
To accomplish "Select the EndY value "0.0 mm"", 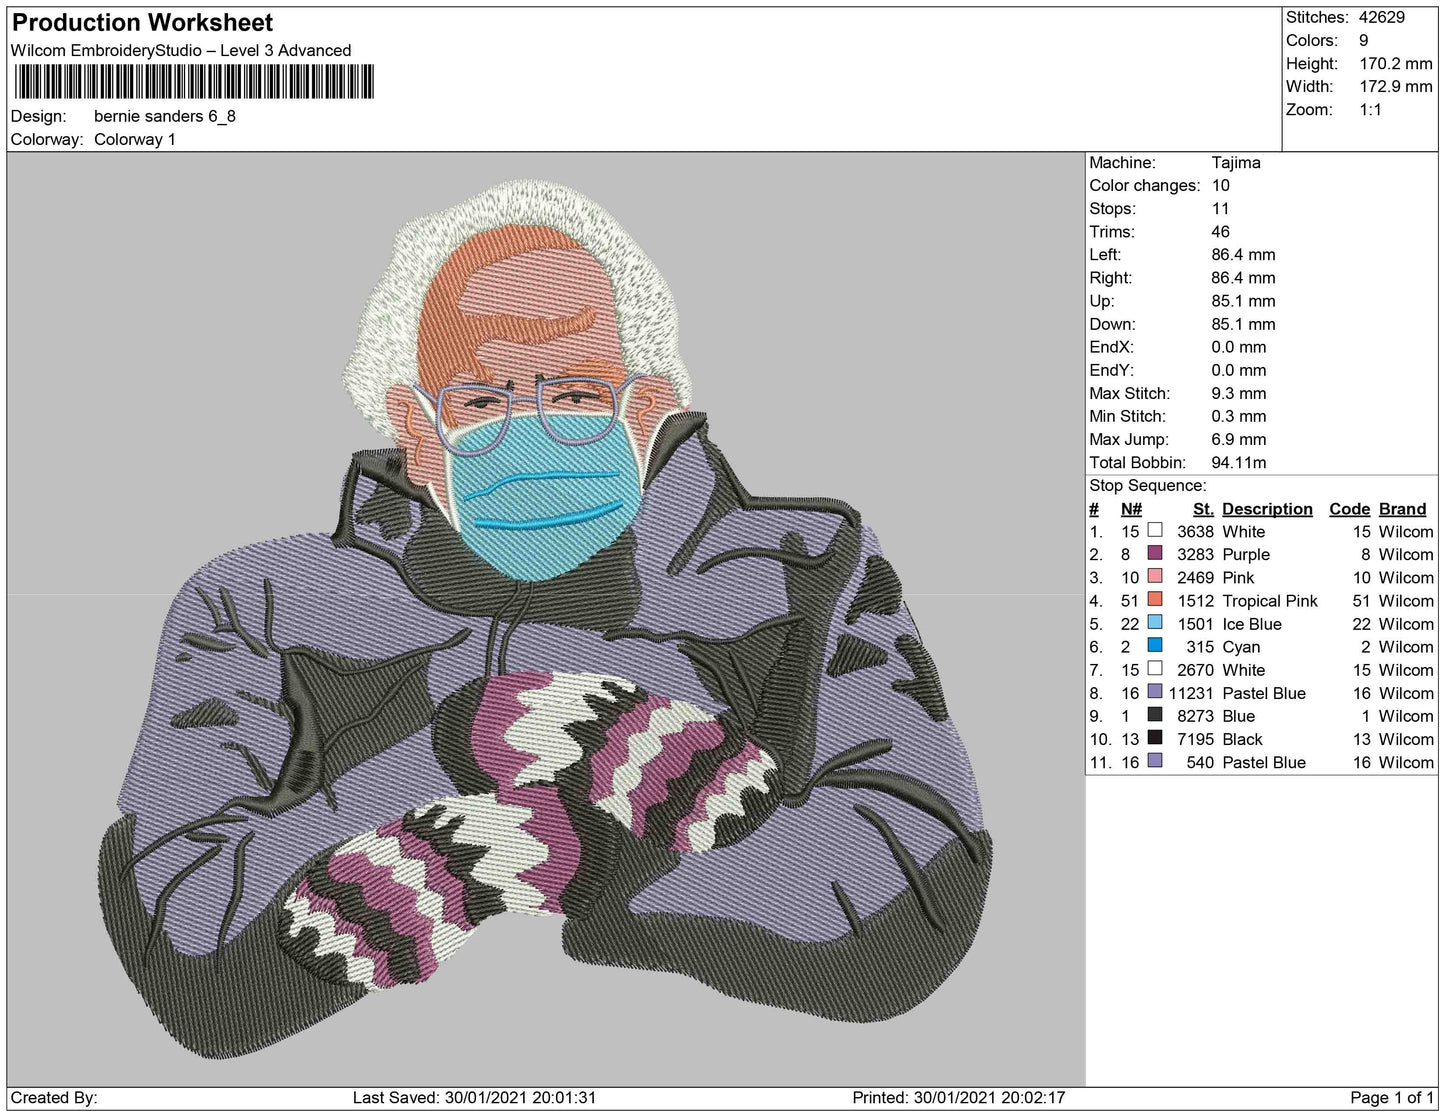I will 1239,369.
